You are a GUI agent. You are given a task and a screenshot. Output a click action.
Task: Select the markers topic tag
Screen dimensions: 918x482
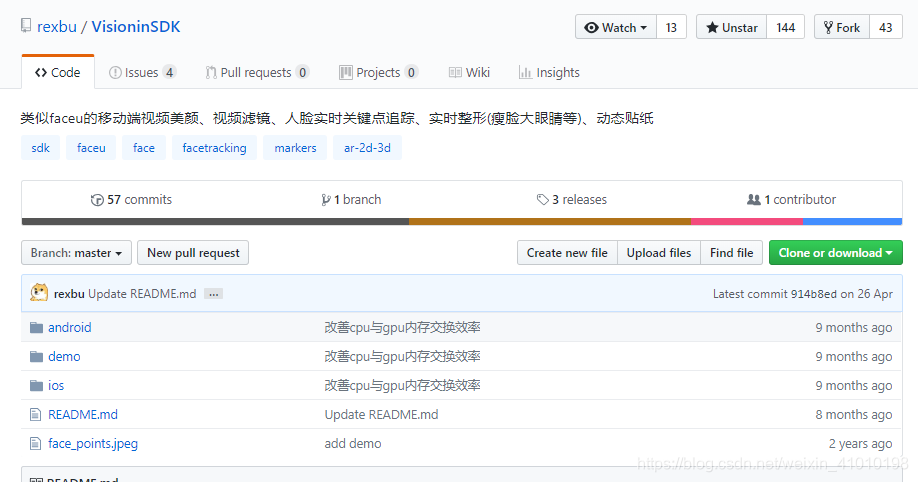[x=295, y=148]
